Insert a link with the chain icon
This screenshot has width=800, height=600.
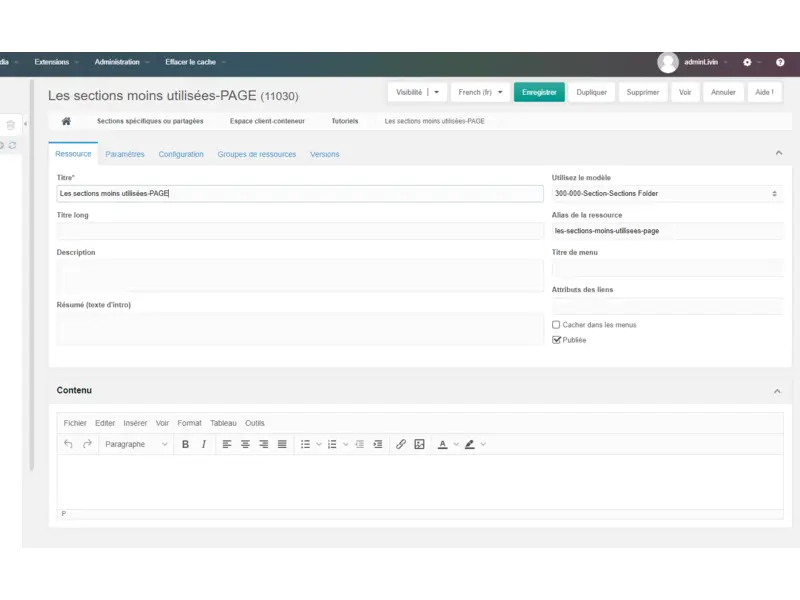pos(400,444)
